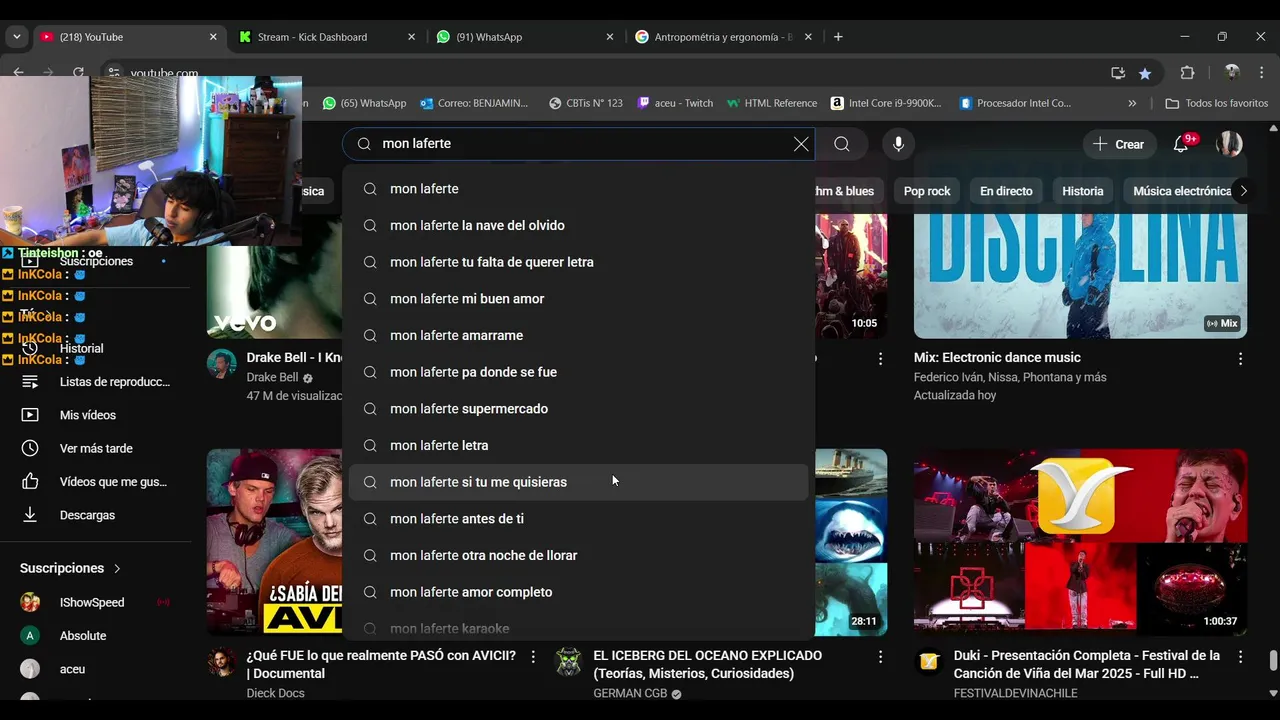The width and height of the screenshot is (1280, 720).
Task: Select suggestion 'mon laferte pa donde se fue'
Action: tap(577, 372)
